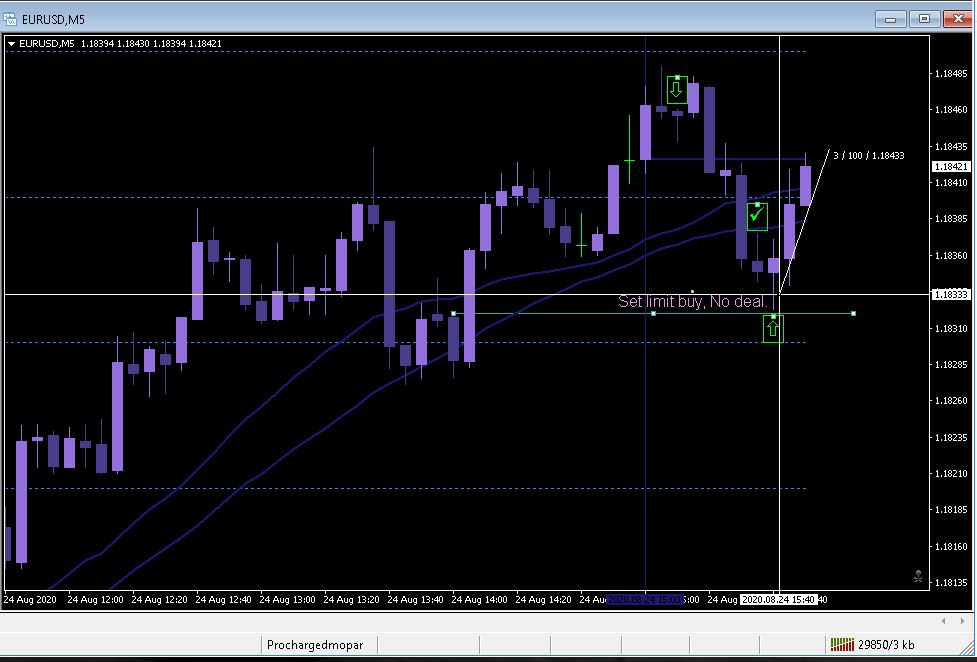Select the green buy up-arrow marker

pyautogui.click(x=773, y=329)
